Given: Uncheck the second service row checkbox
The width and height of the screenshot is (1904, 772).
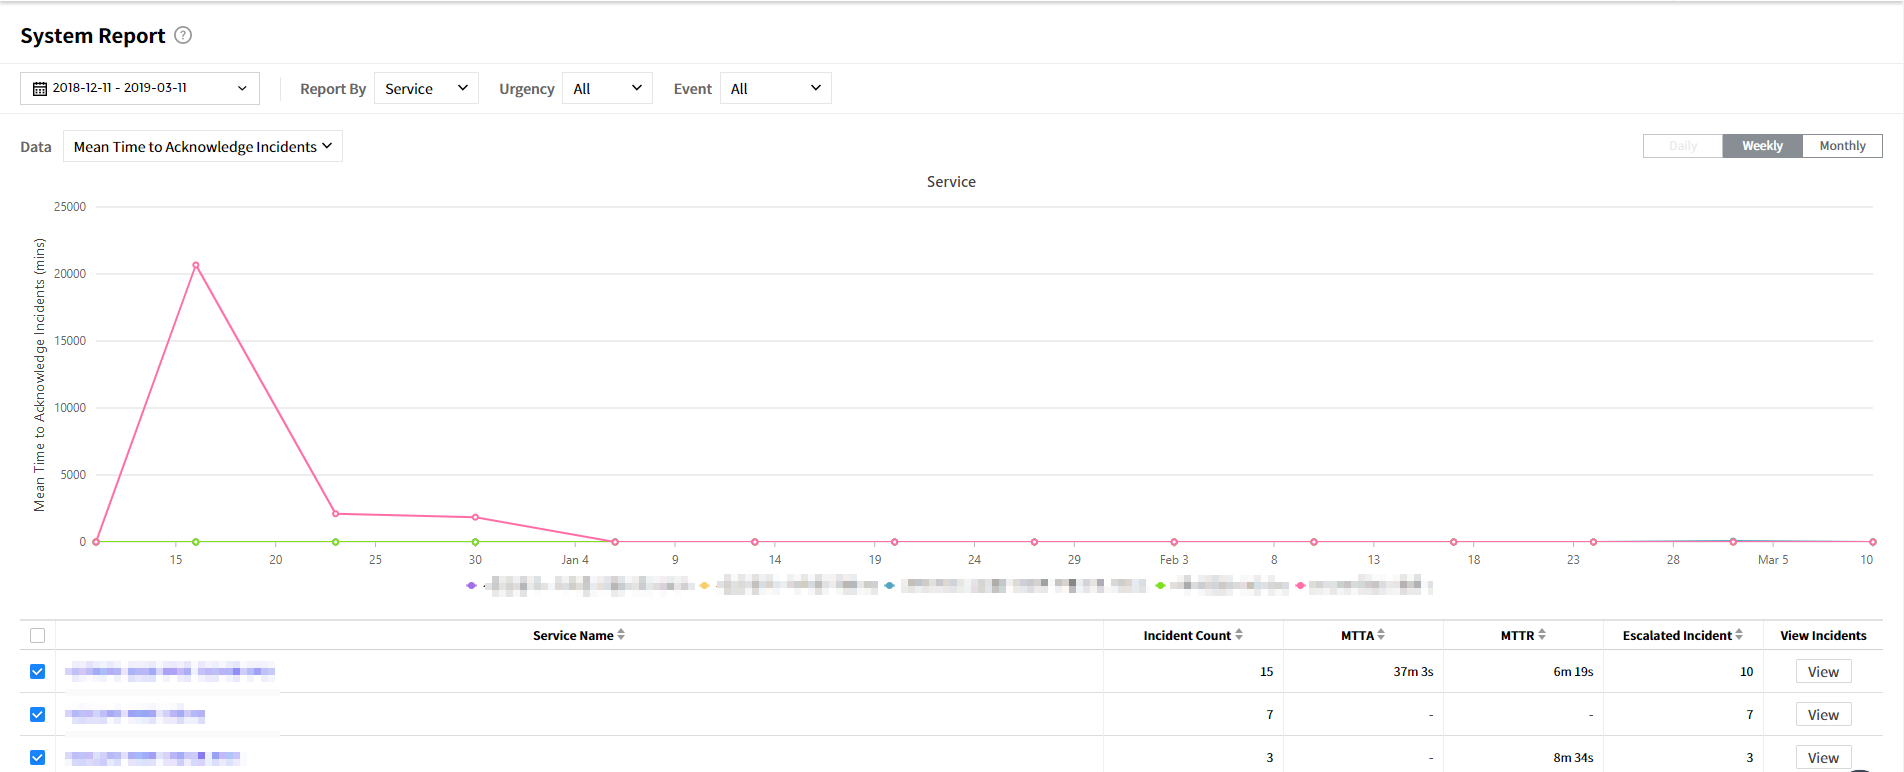Looking at the screenshot, I should click(38, 715).
